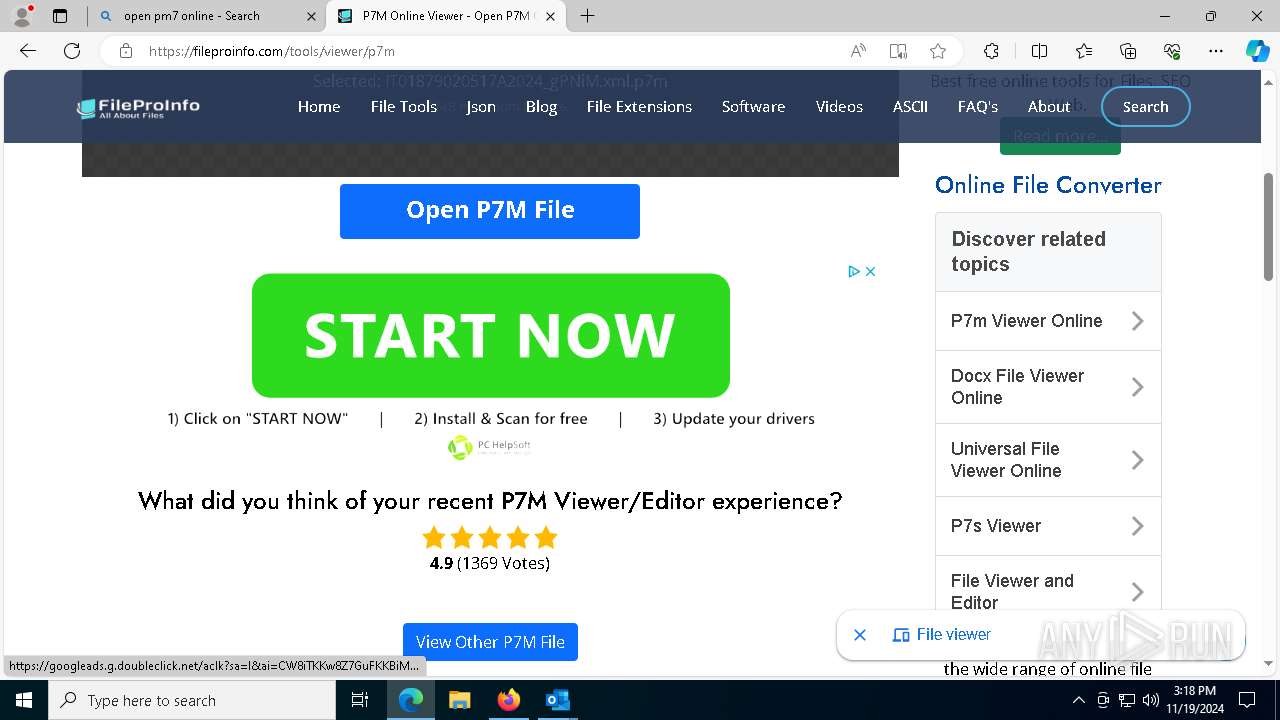Open the Windows Start menu

click(x=24, y=700)
